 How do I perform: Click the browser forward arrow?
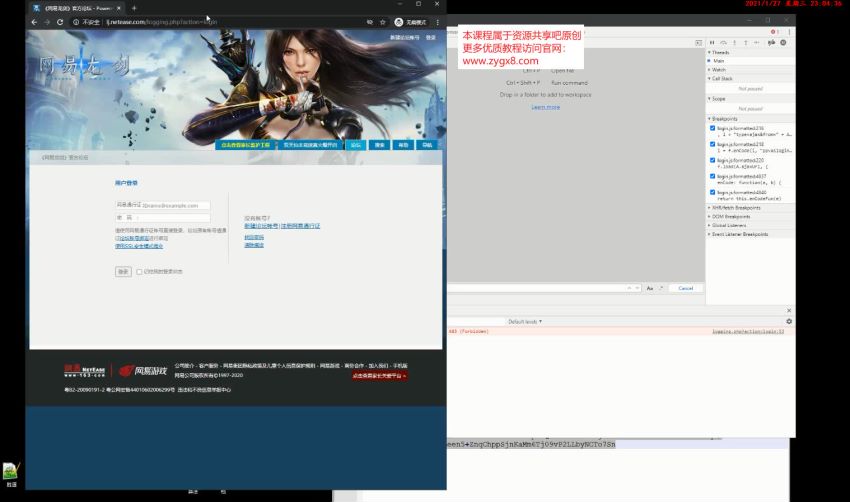(47, 22)
